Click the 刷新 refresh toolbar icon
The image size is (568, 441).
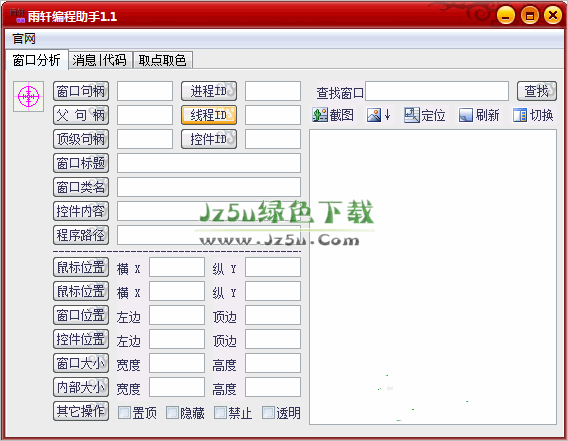[x=479, y=115]
